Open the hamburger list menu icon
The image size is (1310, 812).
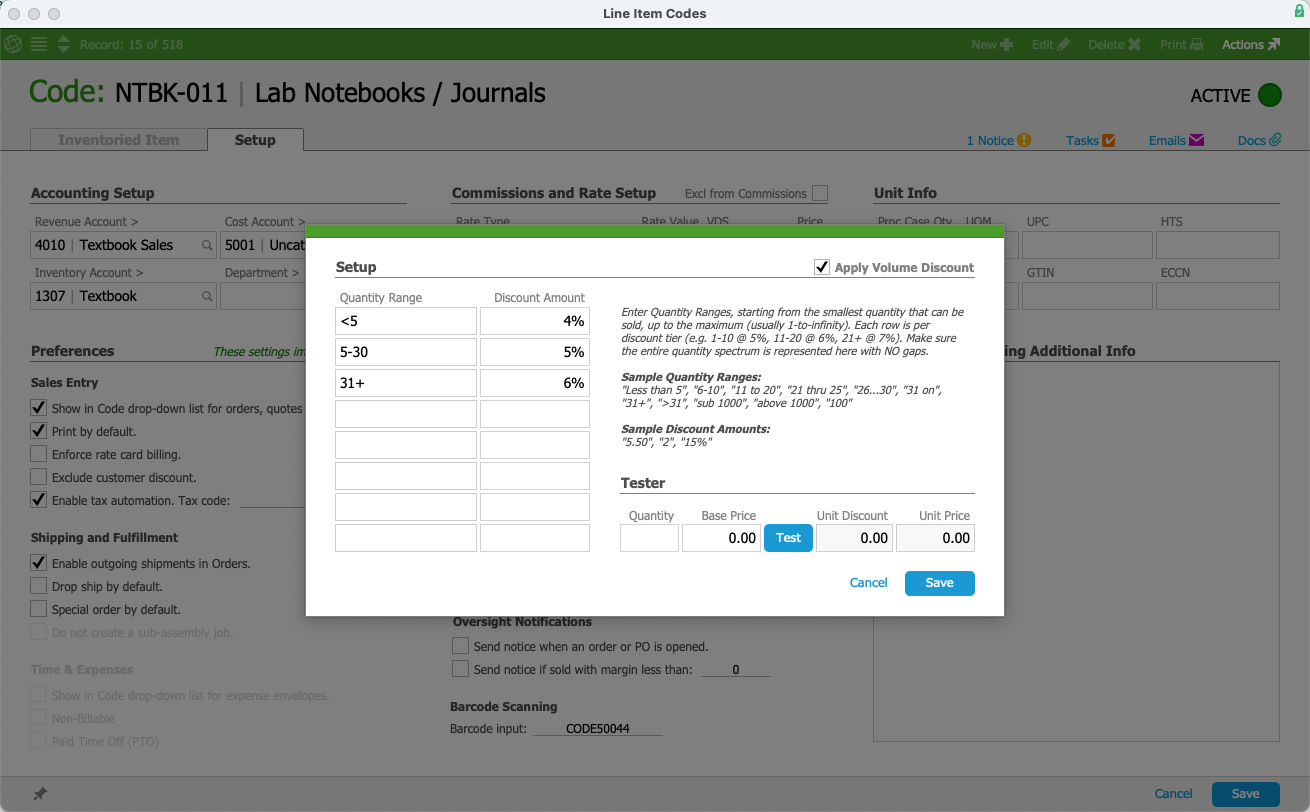39,44
